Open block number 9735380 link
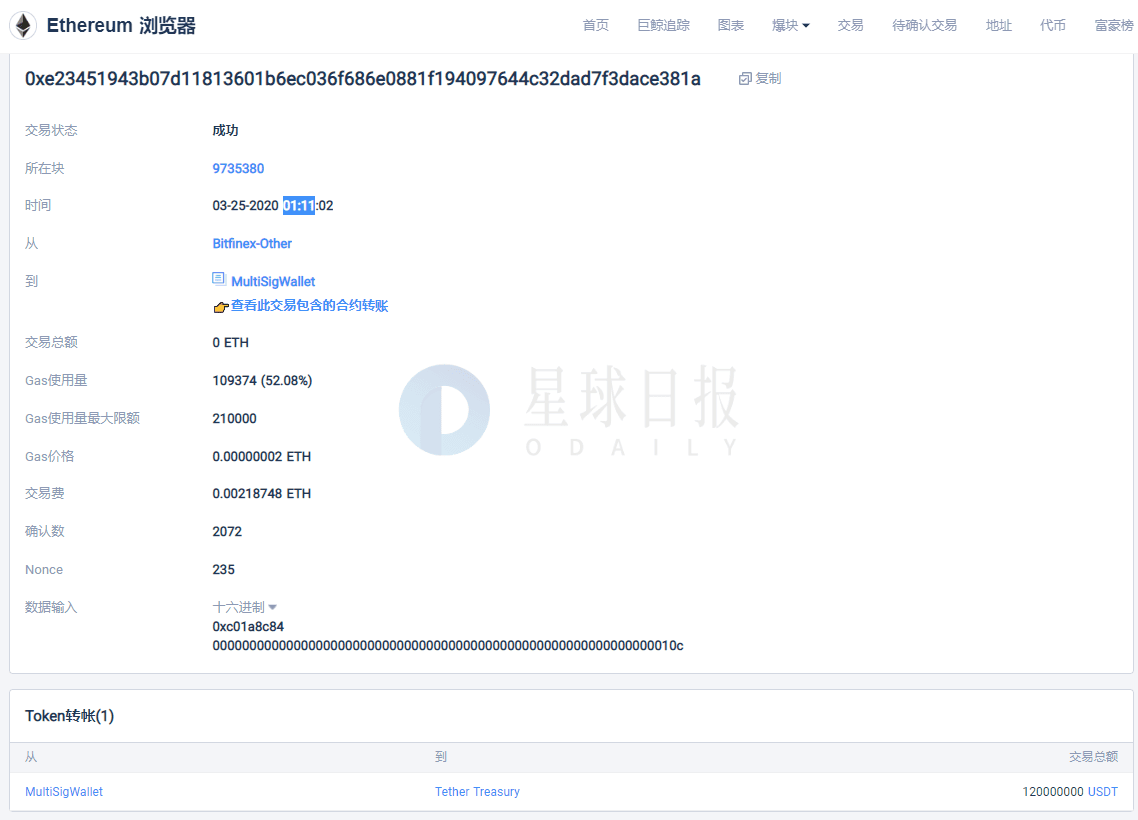The height and width of the screenshot is (820, 1138). [238, 168]
